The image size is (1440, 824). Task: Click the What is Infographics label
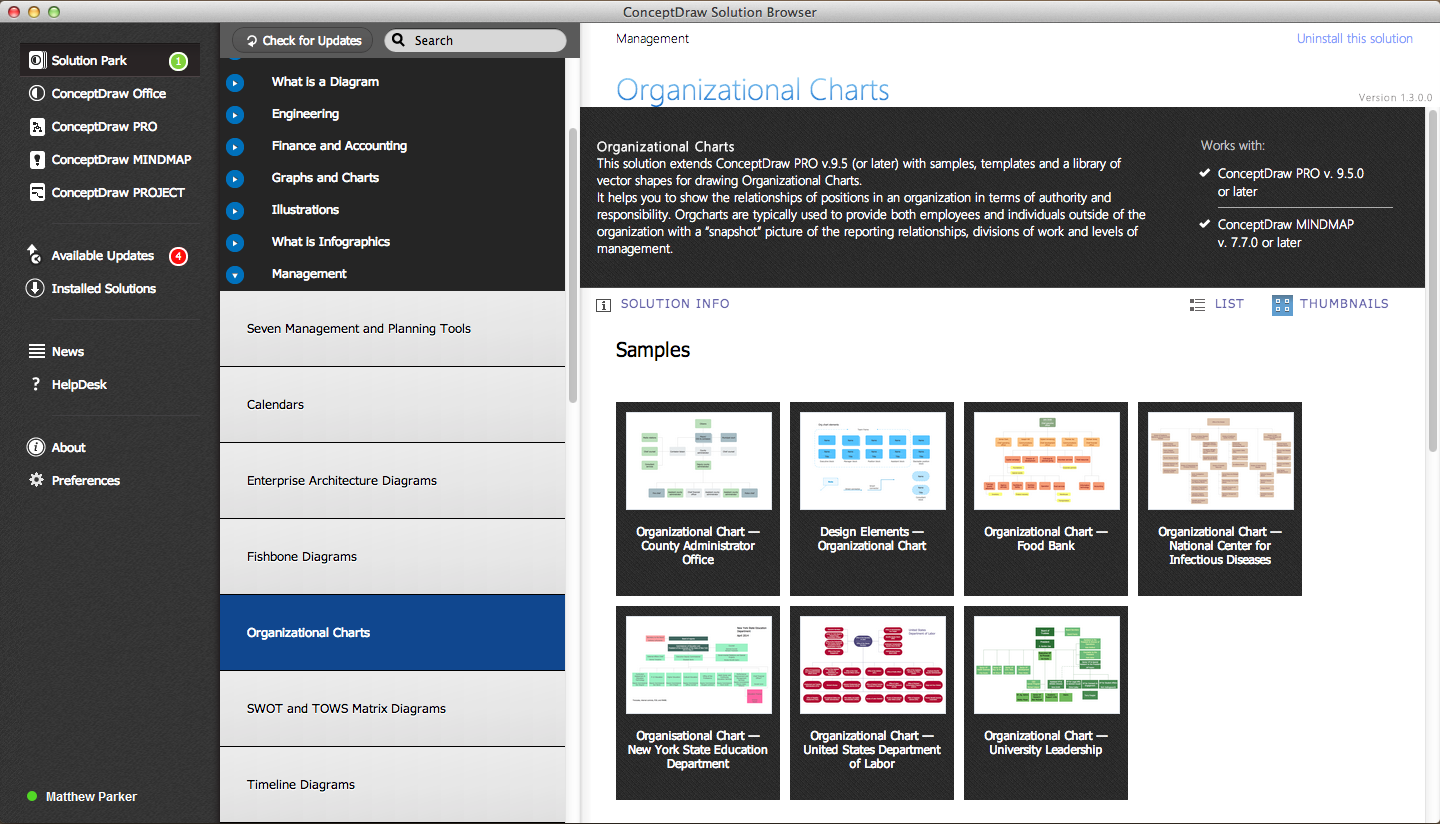(x=330, y=242)
